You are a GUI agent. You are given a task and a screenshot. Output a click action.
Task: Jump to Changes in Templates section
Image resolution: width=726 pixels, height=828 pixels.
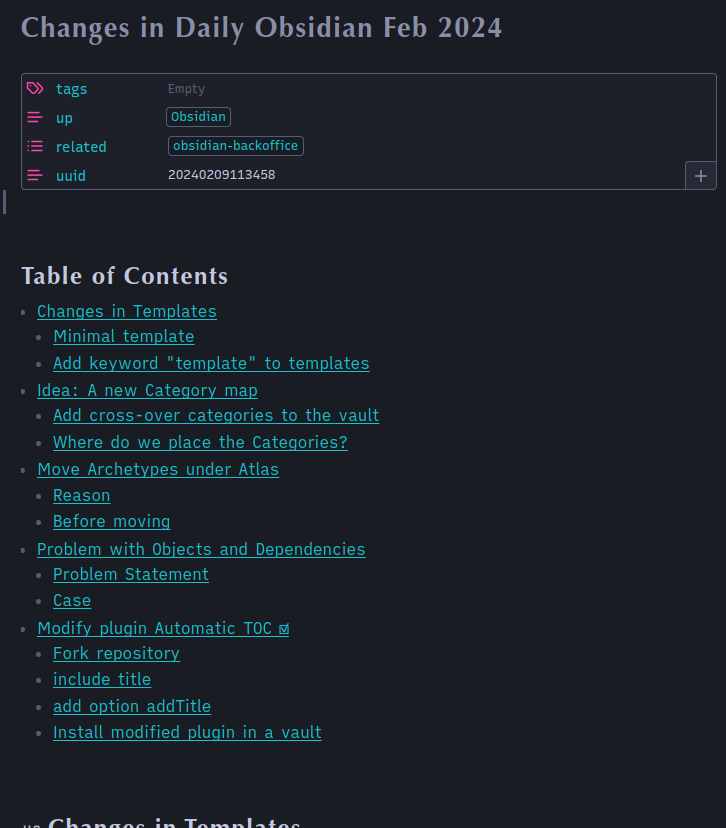tap(127, 312)
